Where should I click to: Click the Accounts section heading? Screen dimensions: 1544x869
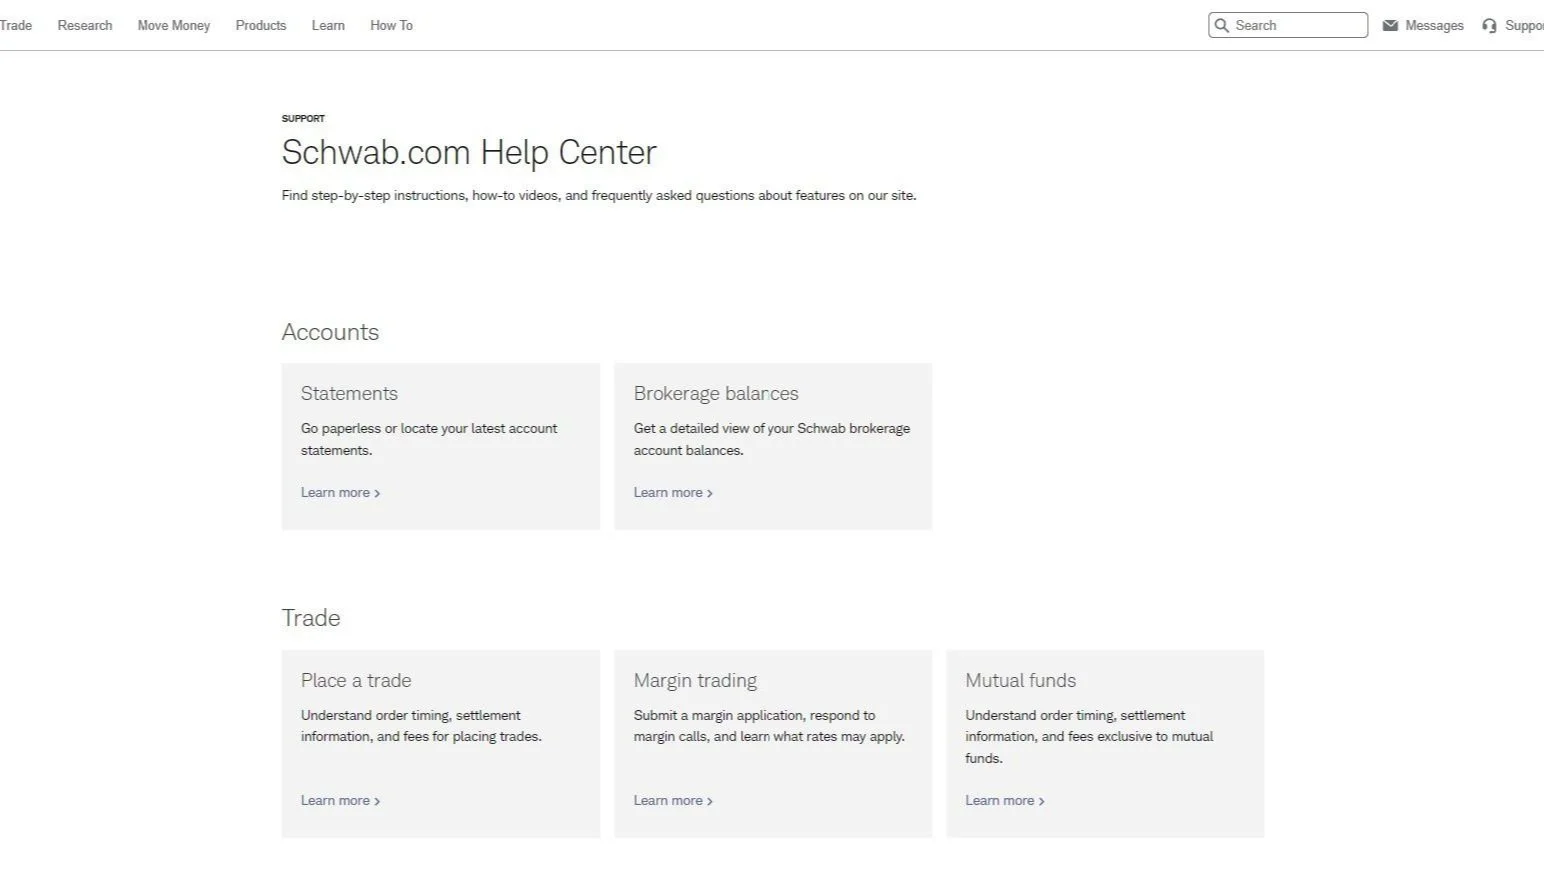(330, 332)
